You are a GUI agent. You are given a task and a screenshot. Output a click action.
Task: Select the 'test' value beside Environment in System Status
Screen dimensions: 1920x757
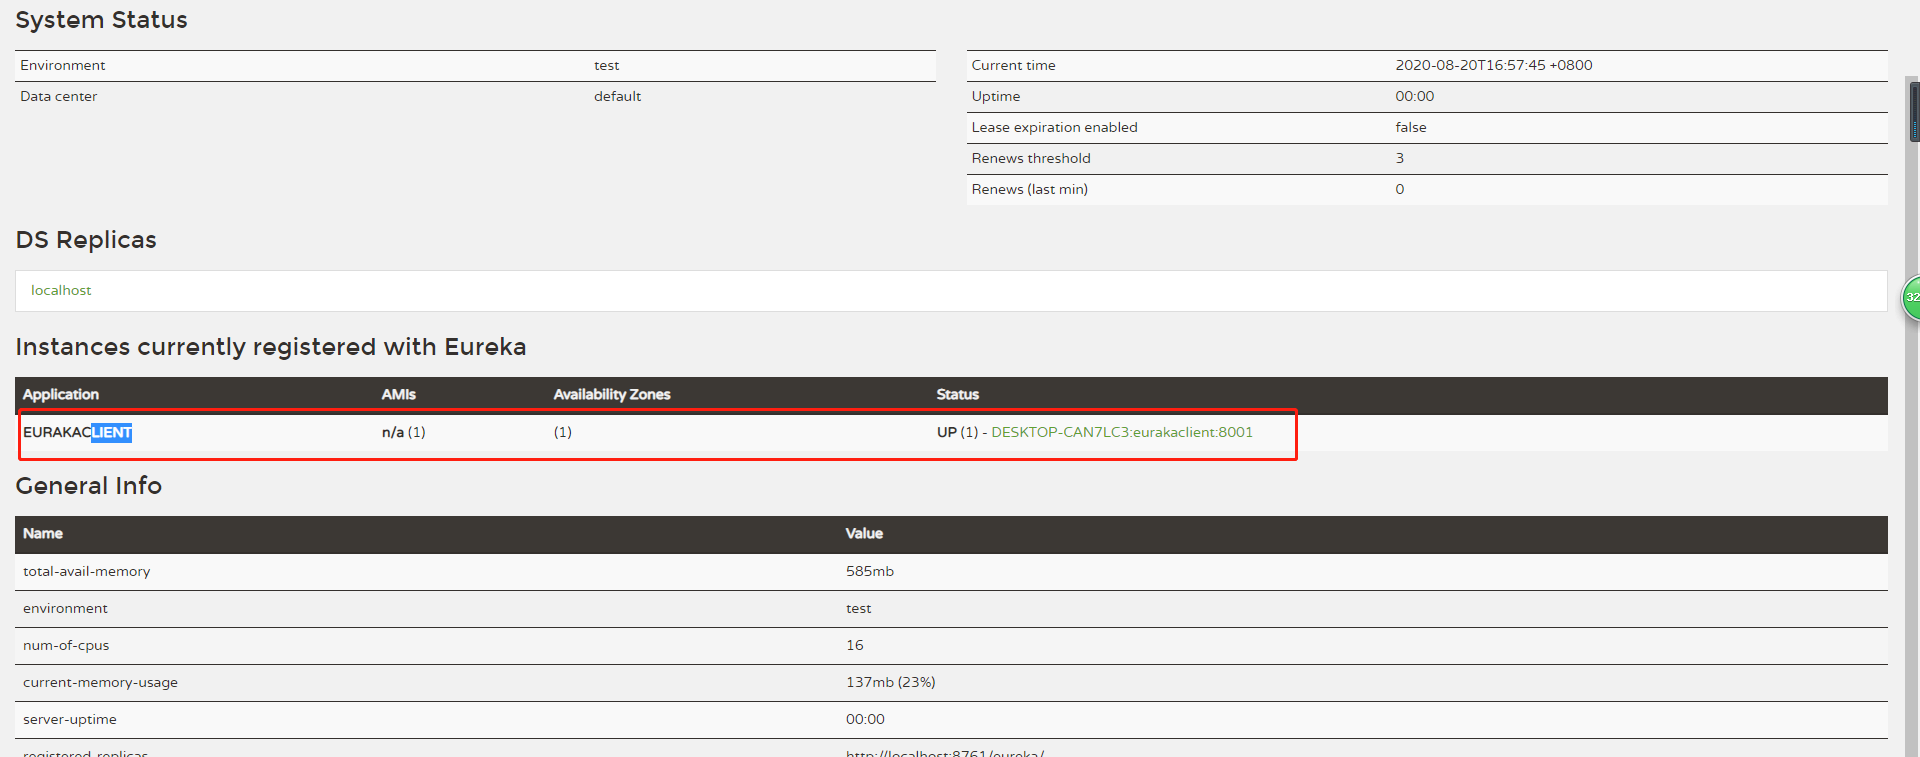coord(606,65)
